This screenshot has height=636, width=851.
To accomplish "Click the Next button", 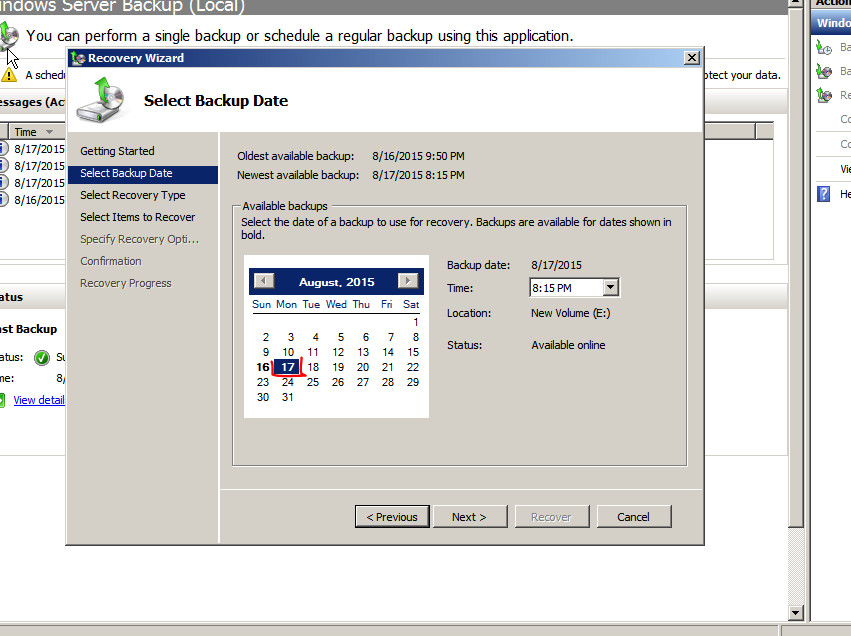I will [x=470, y=517].
